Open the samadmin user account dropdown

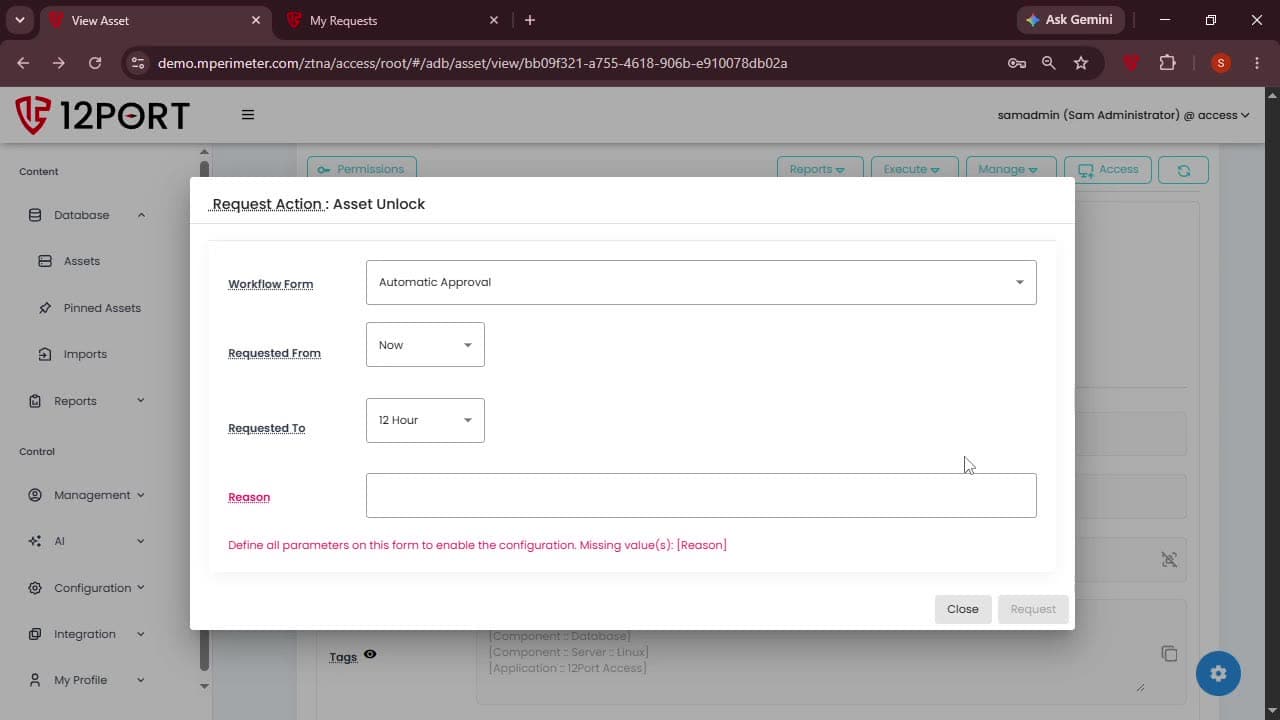pyautogui.click(x=1123, y=115)
